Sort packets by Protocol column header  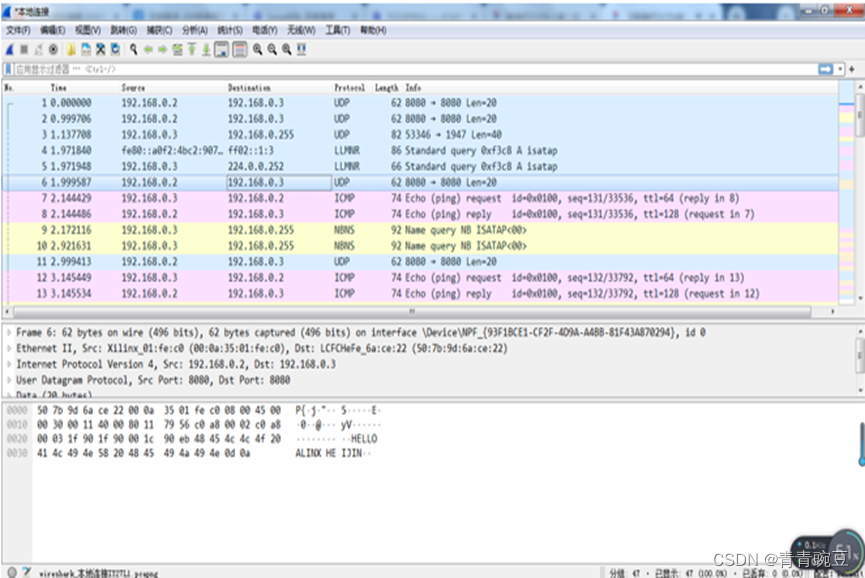click(349, 88)
